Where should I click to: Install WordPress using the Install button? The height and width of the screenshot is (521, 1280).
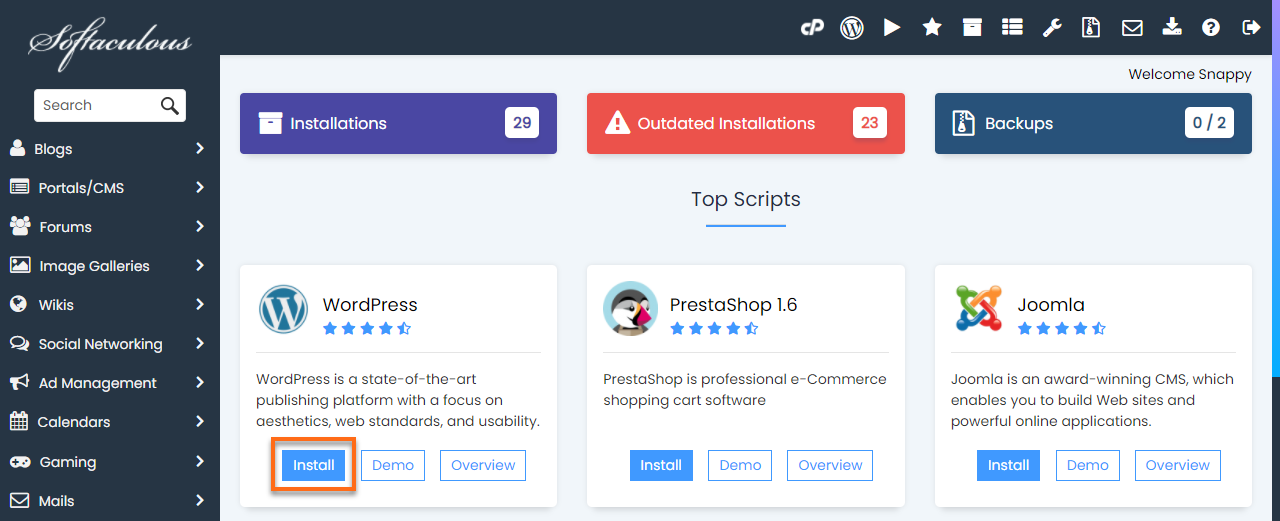[313, 465]
